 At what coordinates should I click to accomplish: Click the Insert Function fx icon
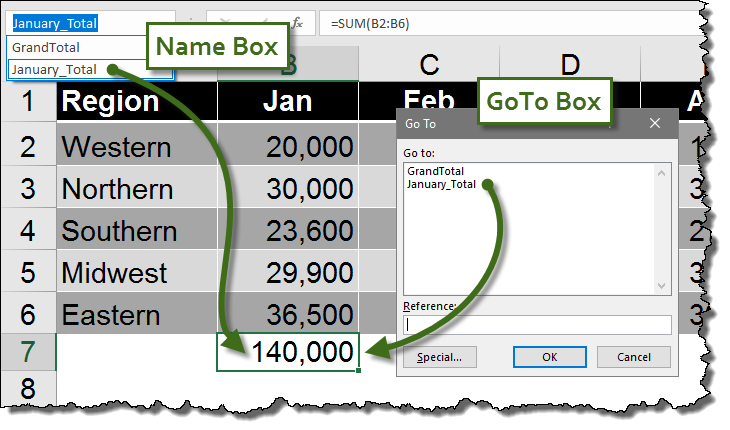pos(297,22)
